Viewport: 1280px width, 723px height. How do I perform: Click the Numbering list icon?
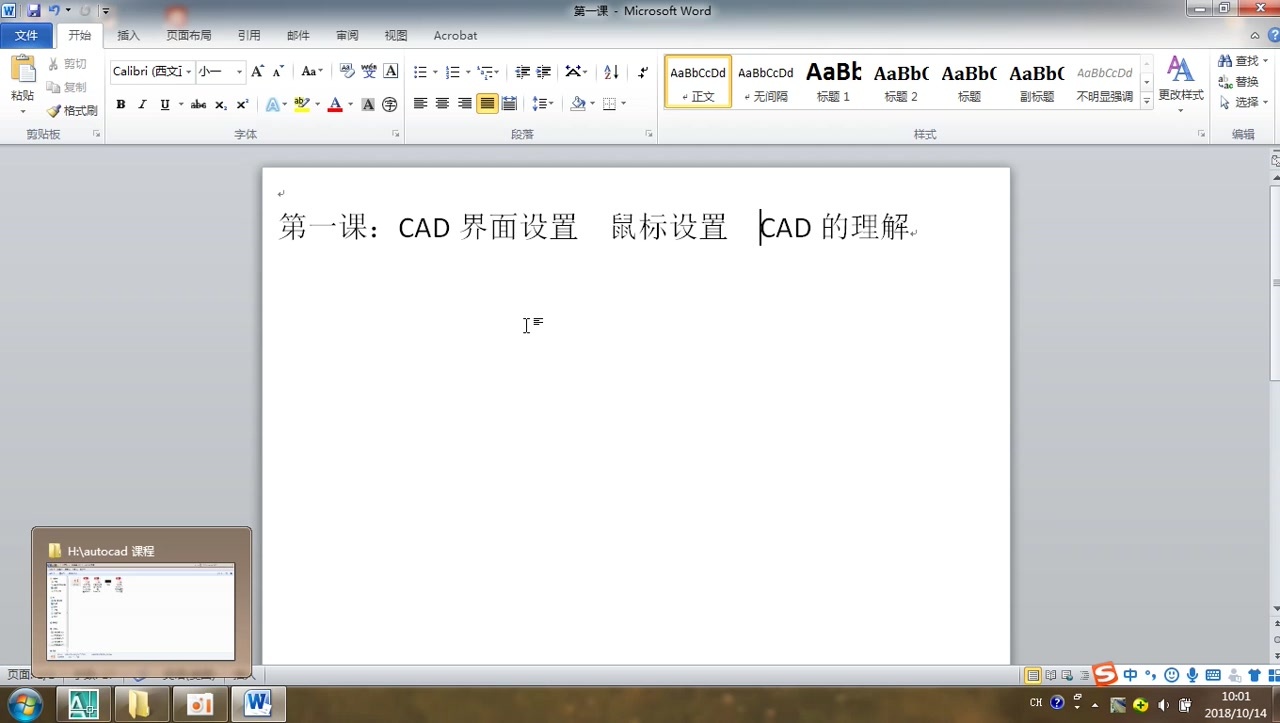(x=452, y=72)
